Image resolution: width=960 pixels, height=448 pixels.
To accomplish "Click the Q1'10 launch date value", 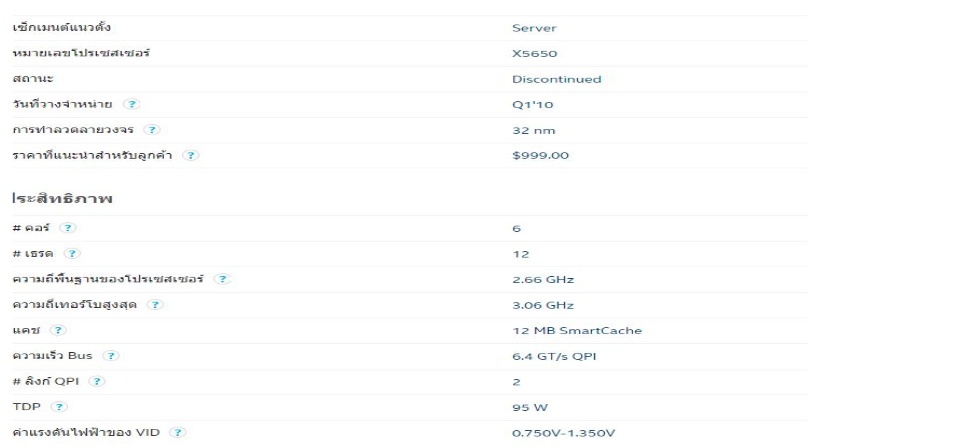I will pyautogui.click(x=532, y=105).
